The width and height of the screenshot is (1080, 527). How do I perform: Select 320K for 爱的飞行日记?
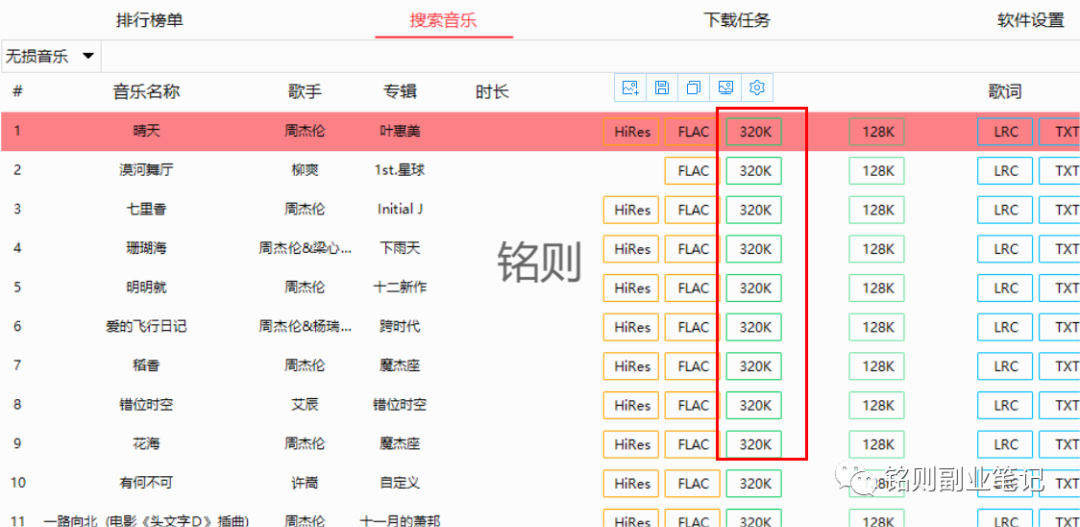point(754,327)
